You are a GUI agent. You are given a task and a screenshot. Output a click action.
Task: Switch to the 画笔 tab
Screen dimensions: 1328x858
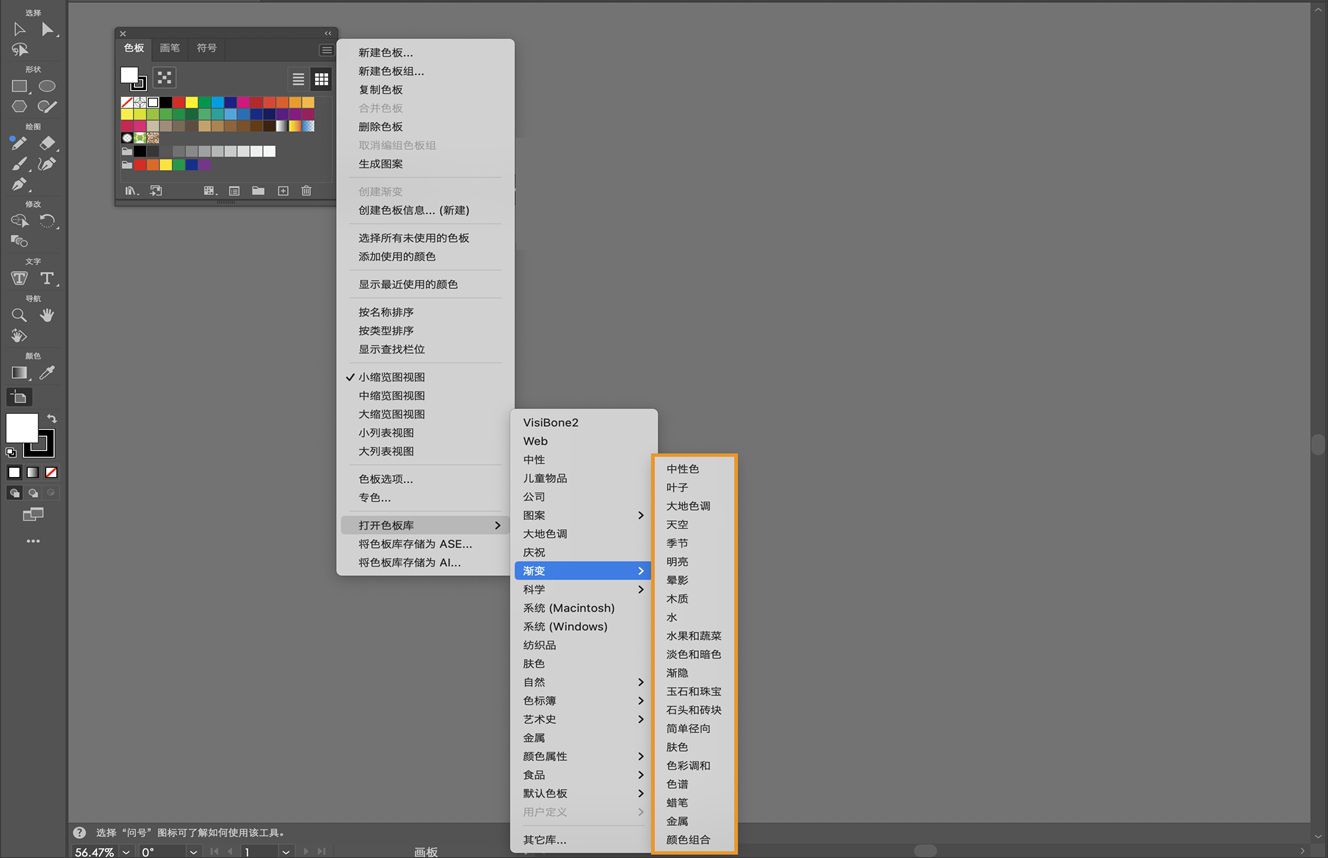pos(170,48)
